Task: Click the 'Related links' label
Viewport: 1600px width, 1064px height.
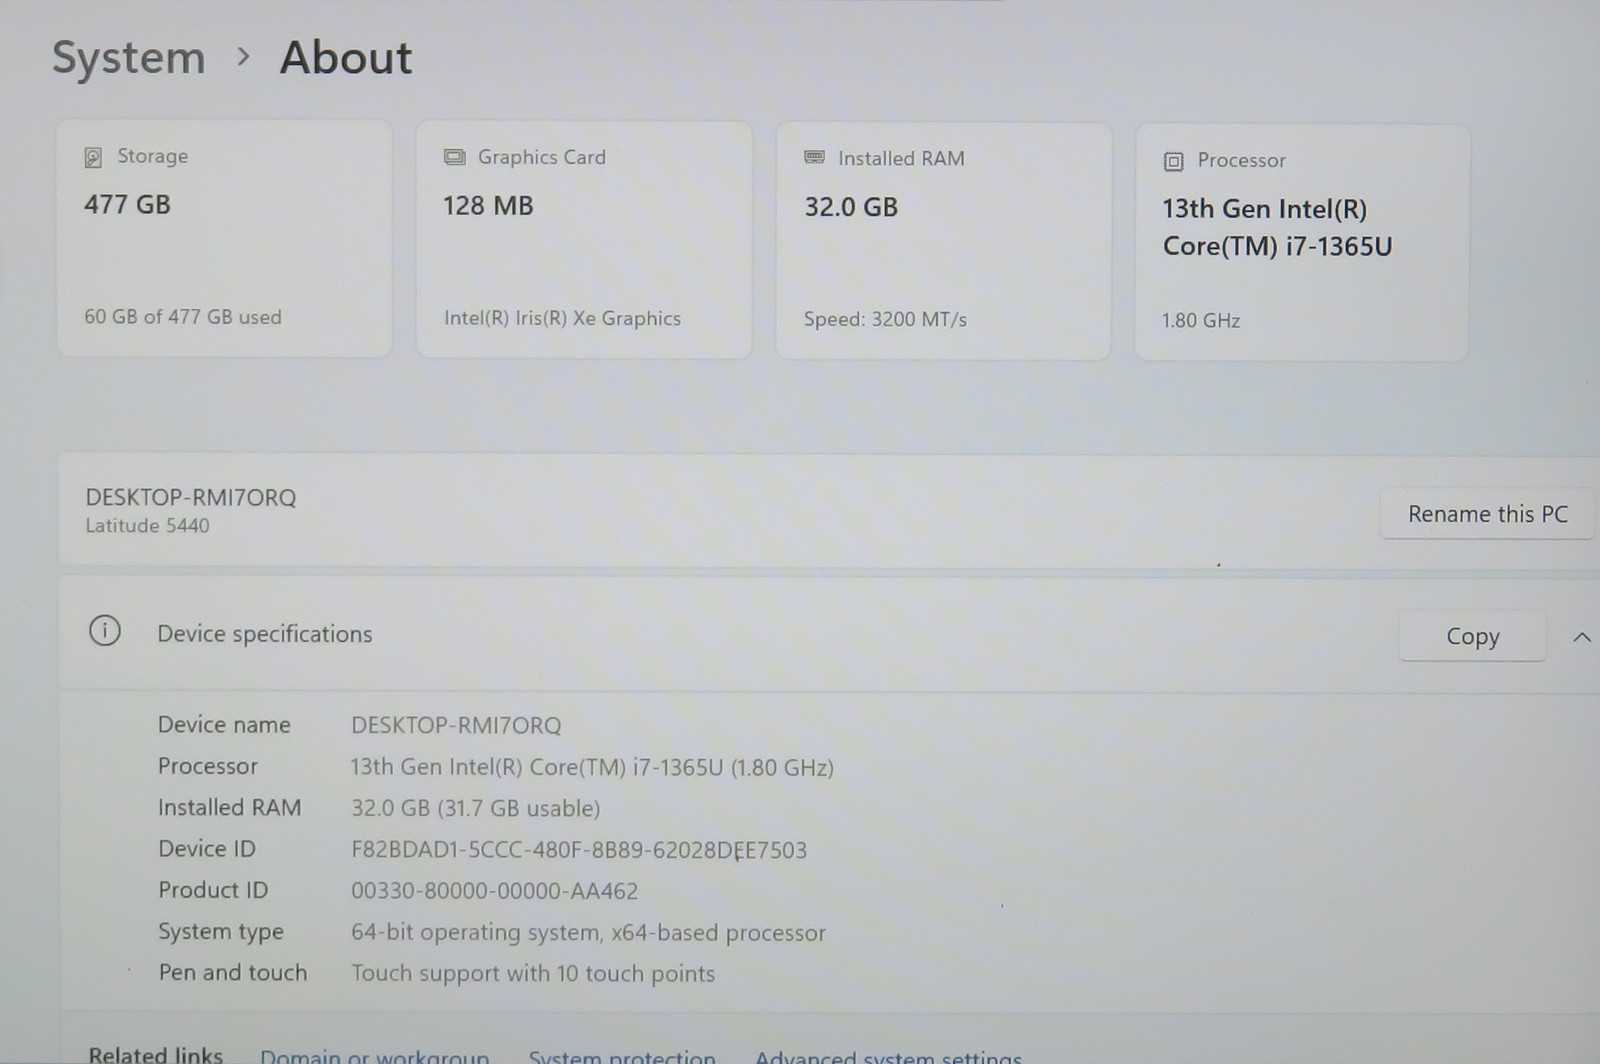Action: click(x=155, y=1055)
